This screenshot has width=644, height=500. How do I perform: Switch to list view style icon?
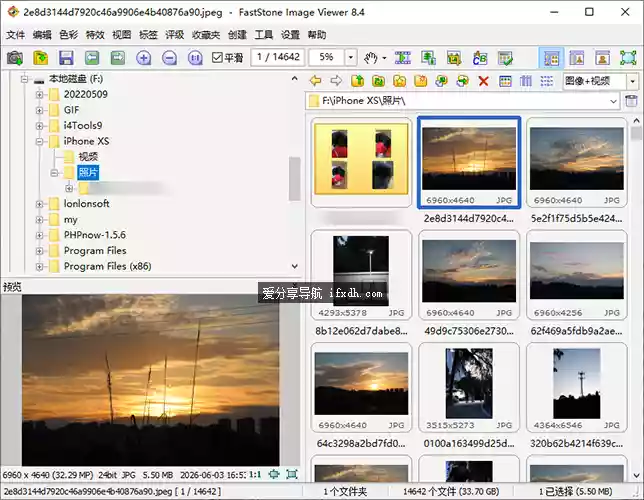(547, 81)
